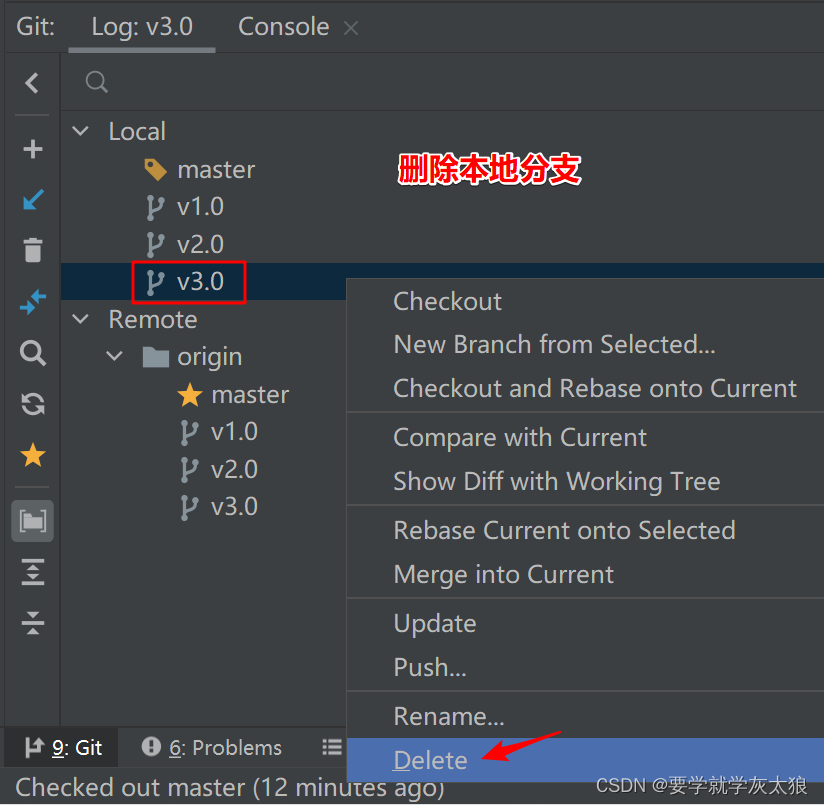The width and height of the screenshot is (824, 805).
Task: Click the origin folder icon
Action: coord(156,357)
